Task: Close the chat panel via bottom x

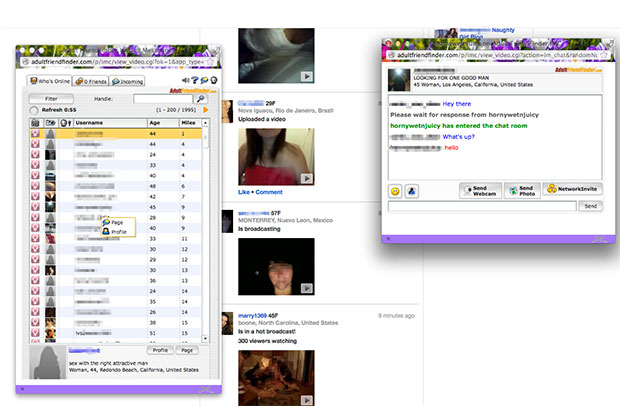Action: [388, 239]
